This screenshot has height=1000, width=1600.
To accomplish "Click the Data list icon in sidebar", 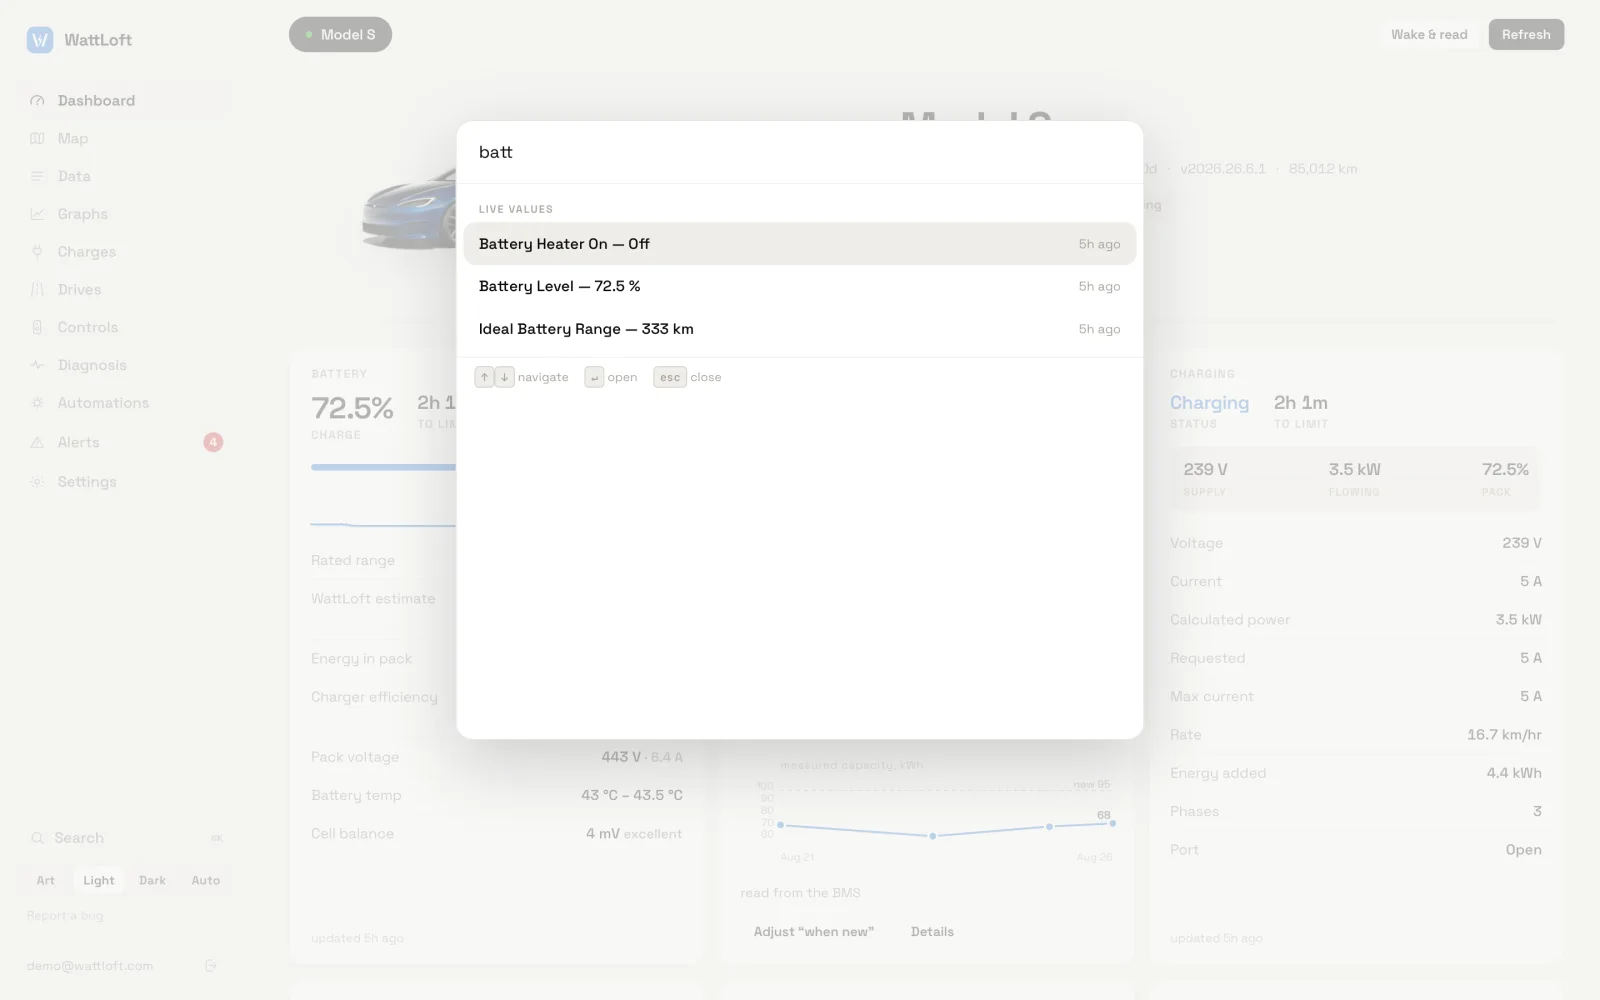I will (x=37, y=176).
